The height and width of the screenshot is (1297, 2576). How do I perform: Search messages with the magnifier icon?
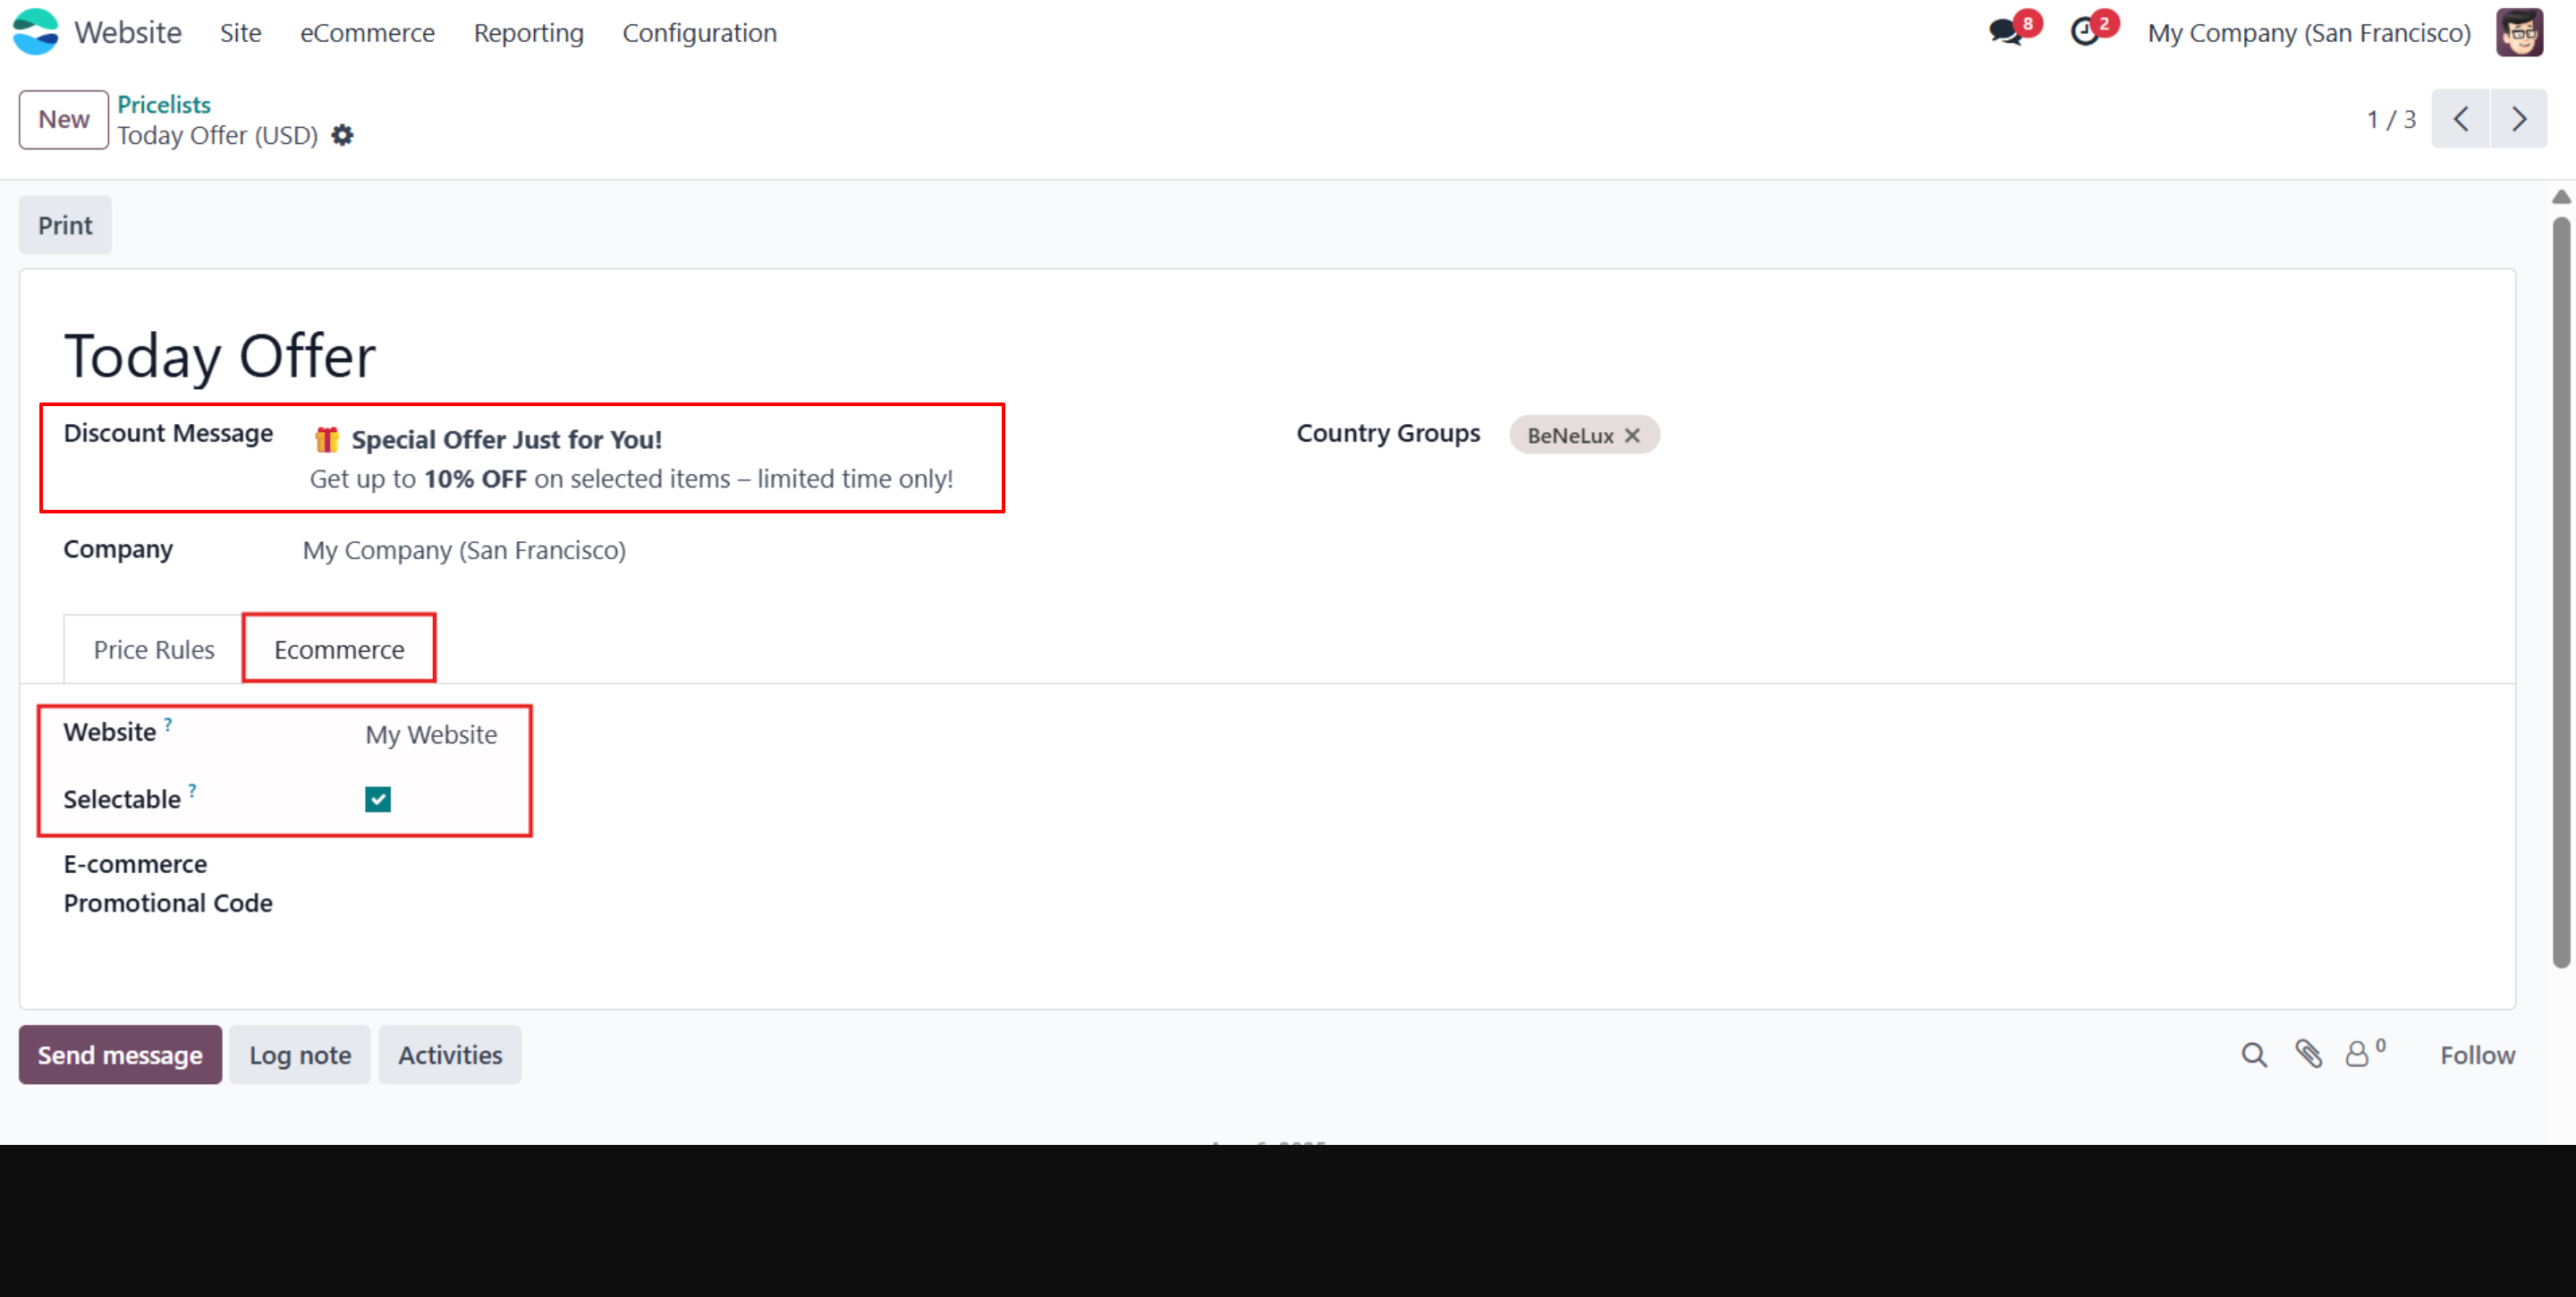pos(2254,1054)
